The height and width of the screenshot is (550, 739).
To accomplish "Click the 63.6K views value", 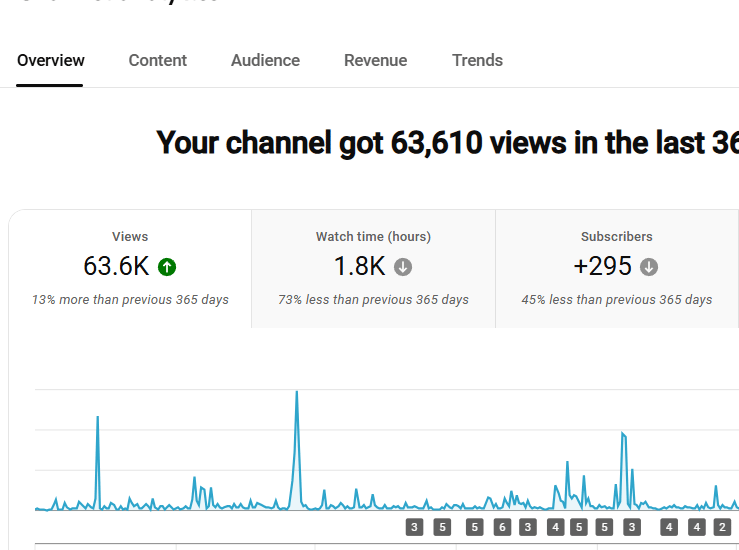I will [116, 266].
